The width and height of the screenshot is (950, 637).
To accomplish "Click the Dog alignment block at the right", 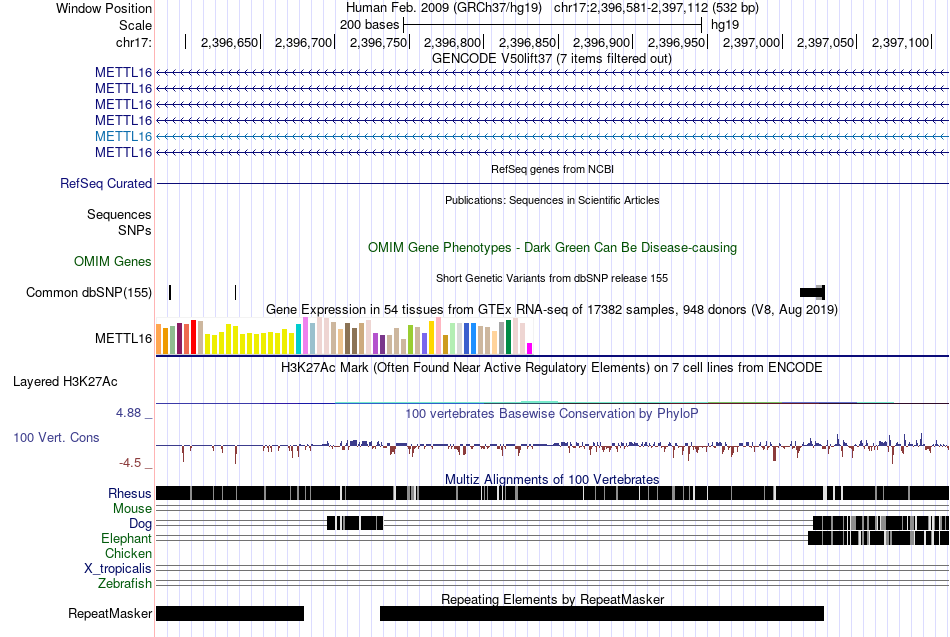I will (881, 523).
